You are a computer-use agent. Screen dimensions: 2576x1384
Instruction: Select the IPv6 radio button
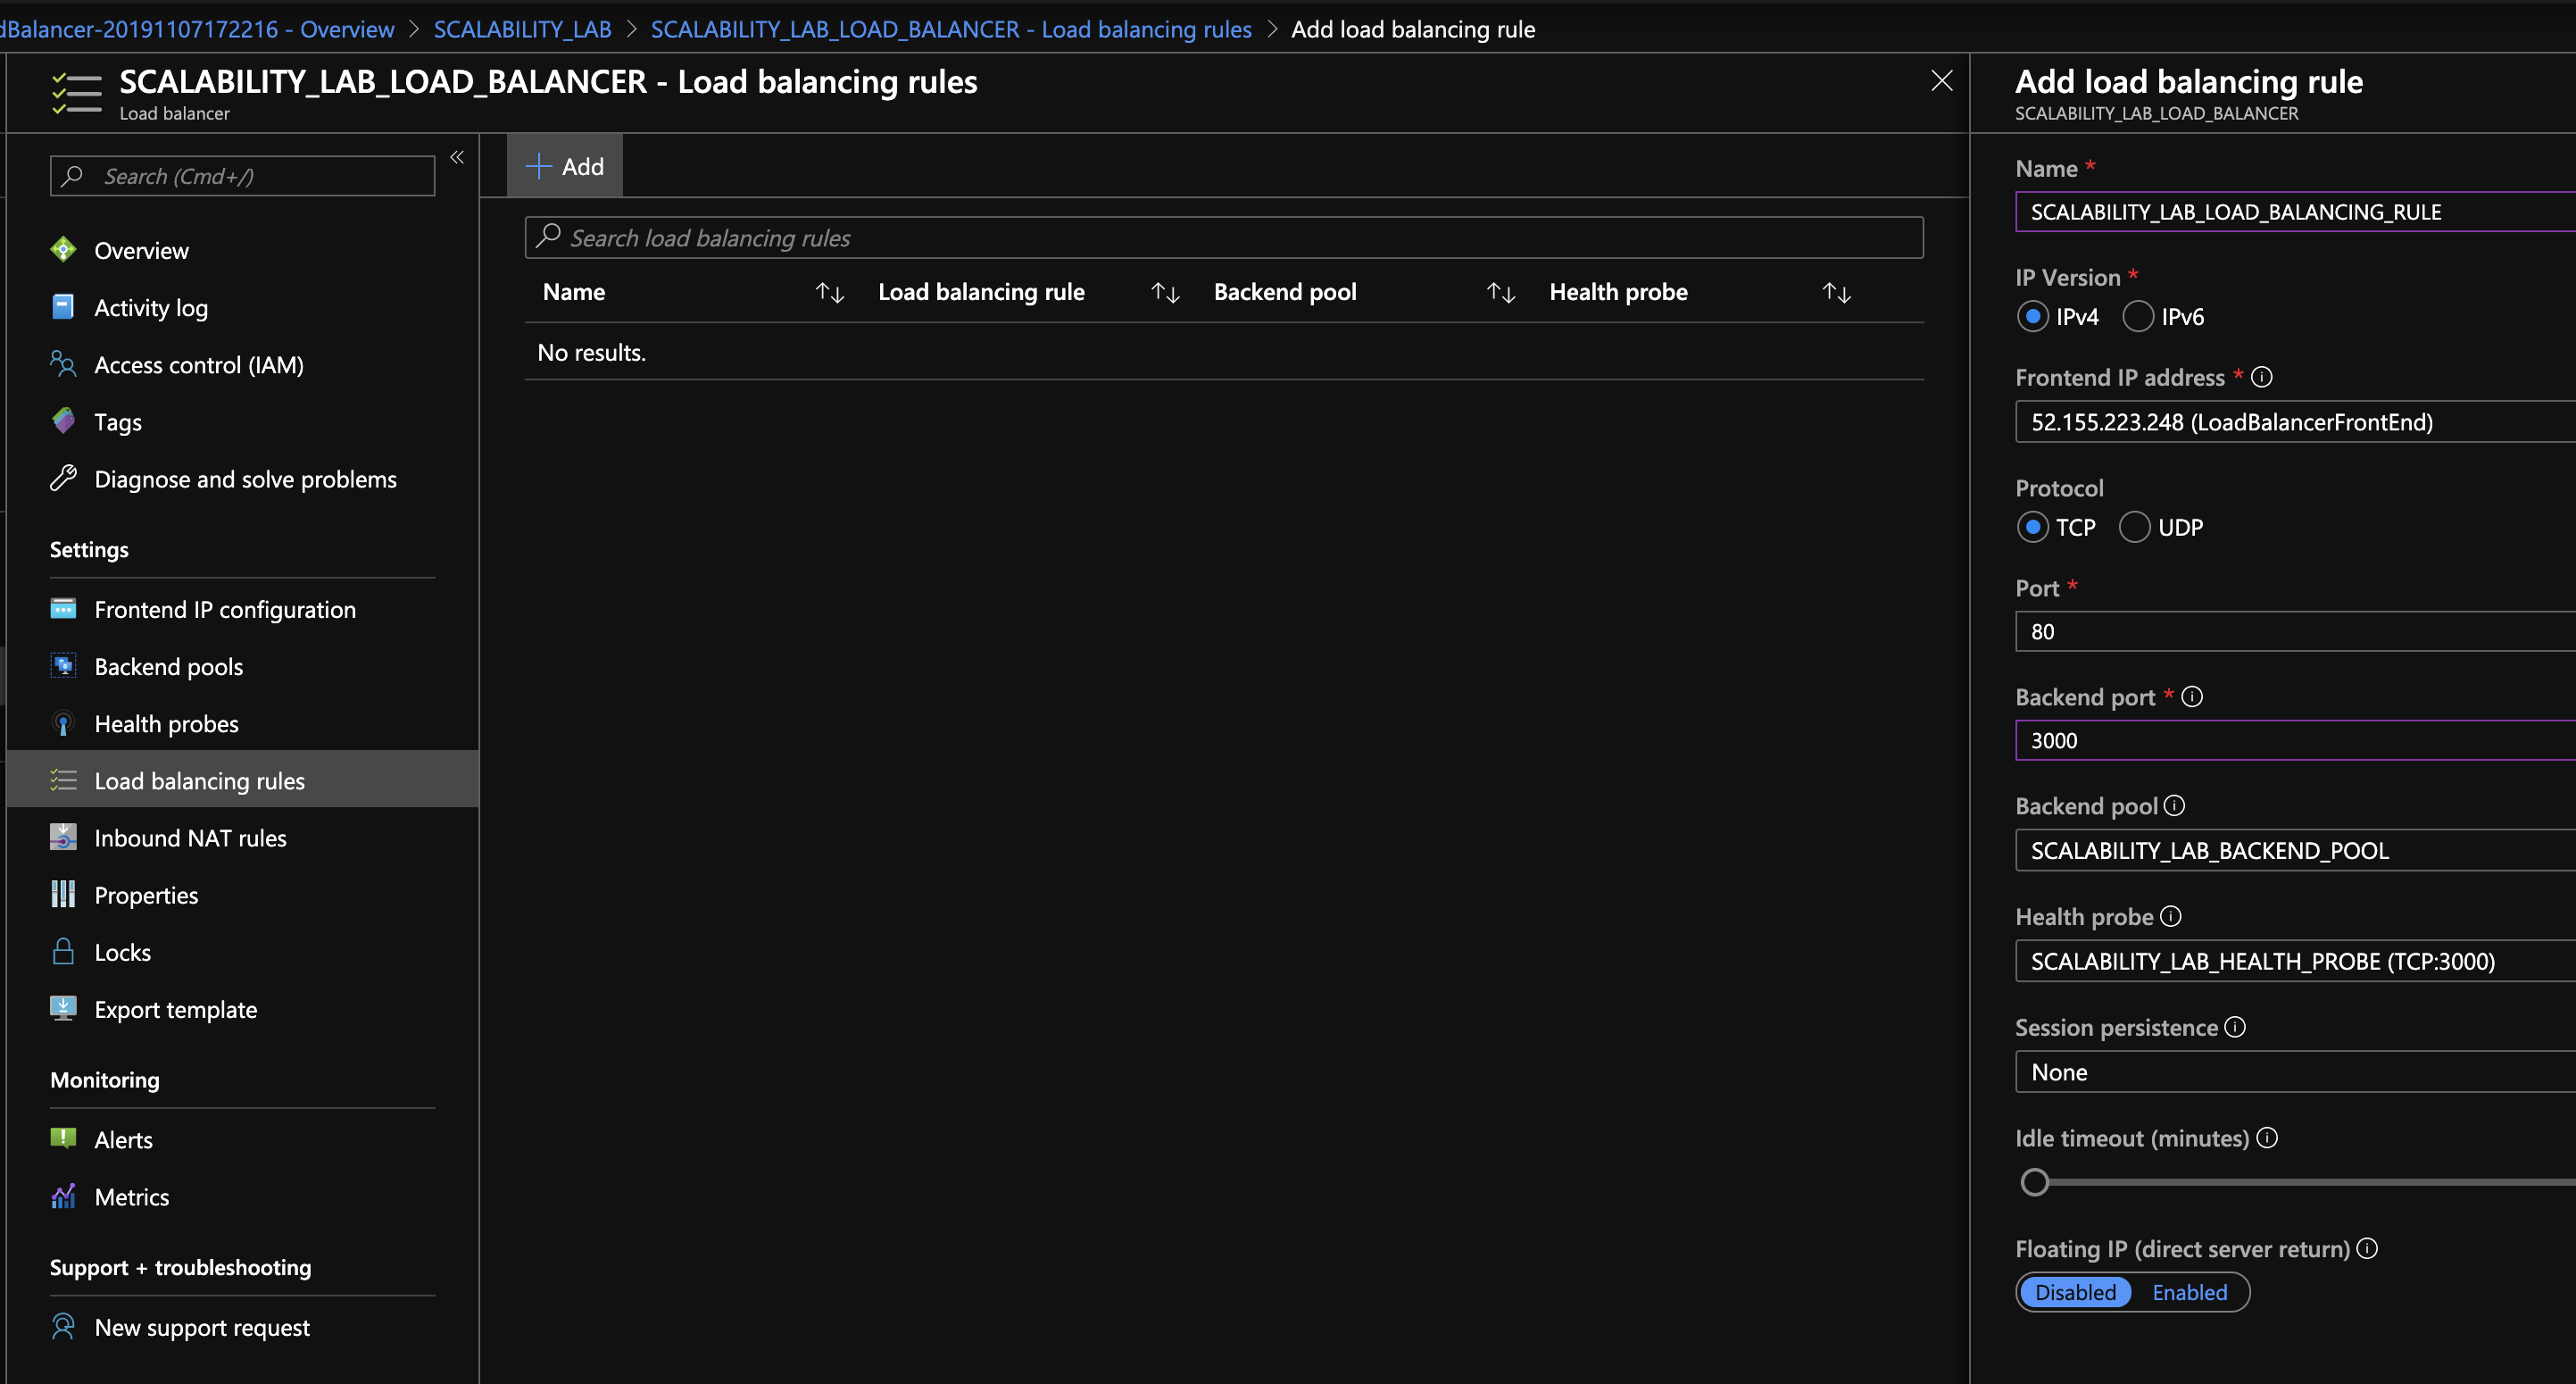(2138, 317)
